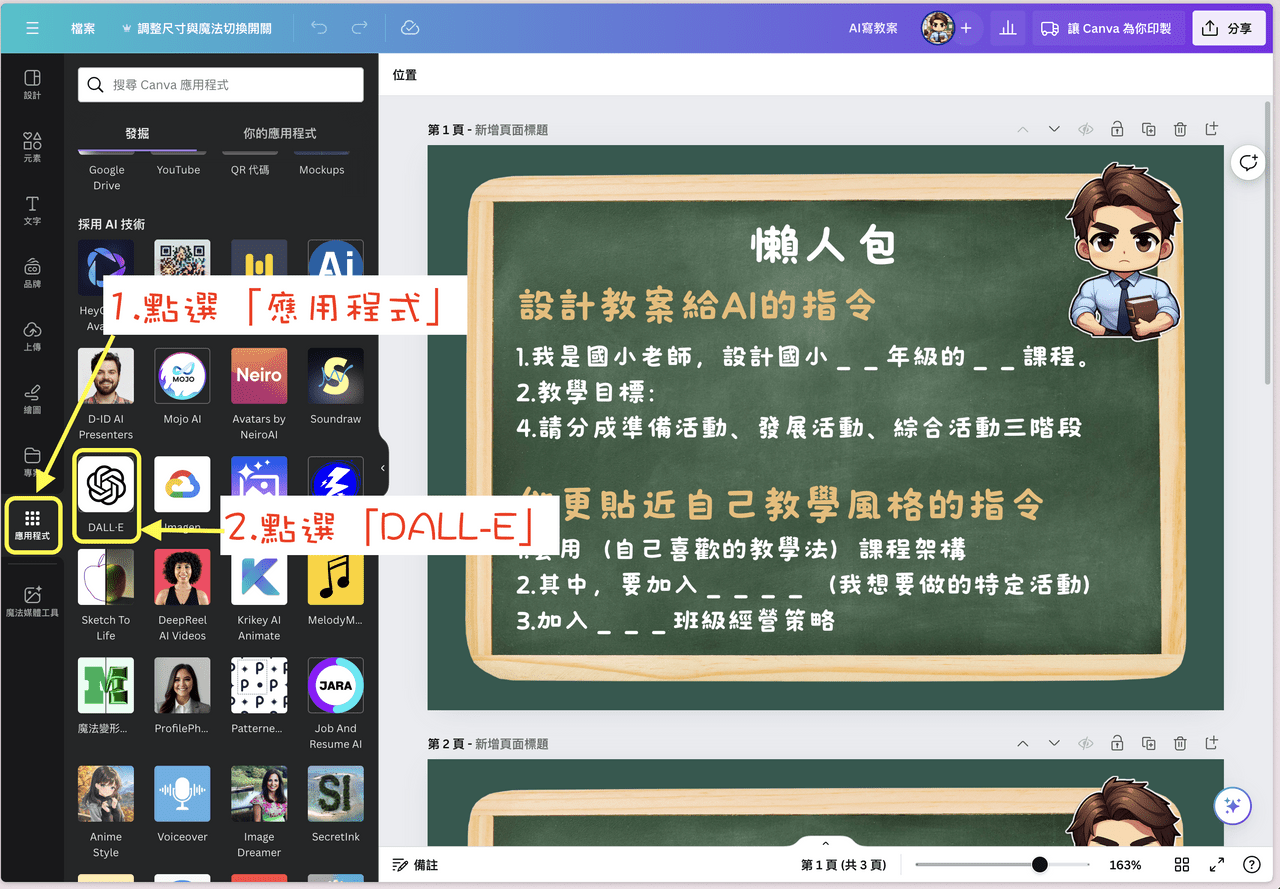This screenshot has height=889, width=1280.
Task: Expand the bottom notes area via center chevron
Action: [x=825, y=843]
